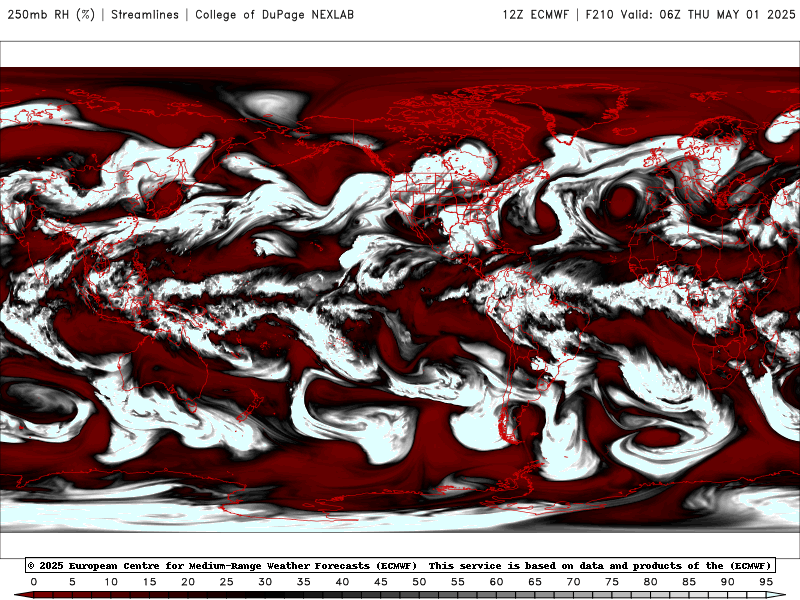Click colorbar label '35'
Screen dimensions: 800x600
(x=304, y=582)
